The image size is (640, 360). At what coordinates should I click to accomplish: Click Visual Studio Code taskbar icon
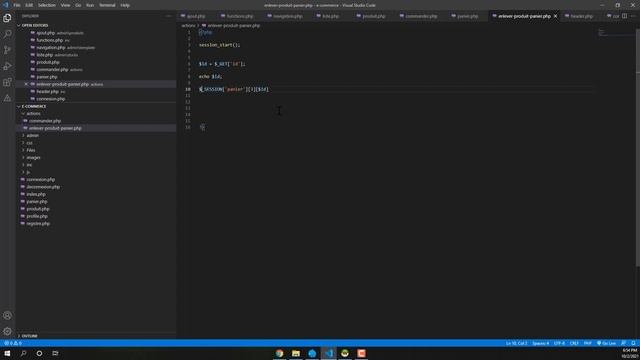click(x=329, y=353)
